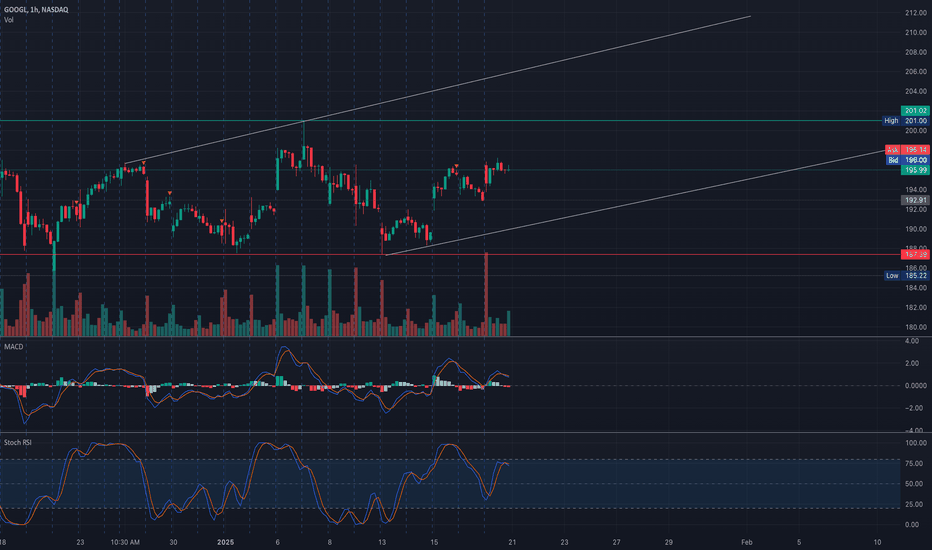Click date 13 on the time axis

click(x=382, y=542)
